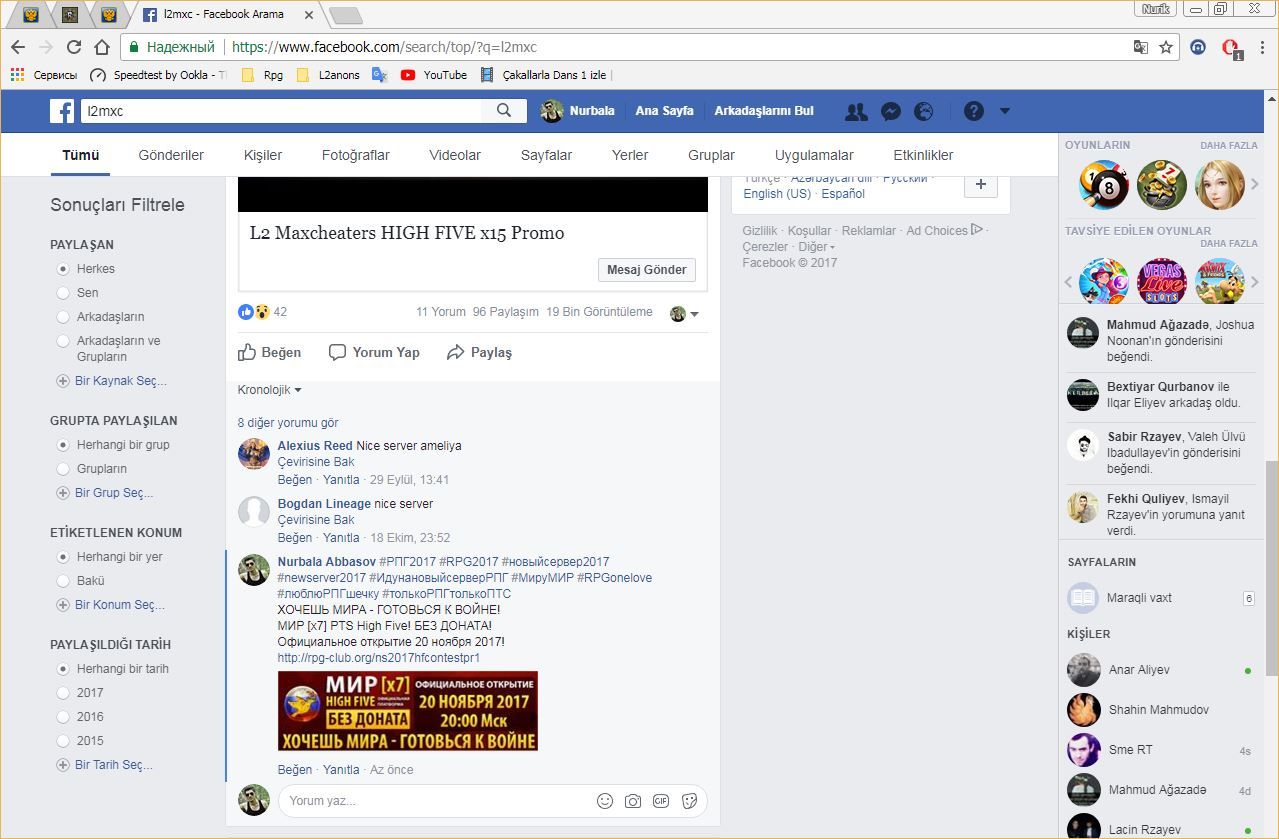Add language with plus button

(x=980, y=184)
